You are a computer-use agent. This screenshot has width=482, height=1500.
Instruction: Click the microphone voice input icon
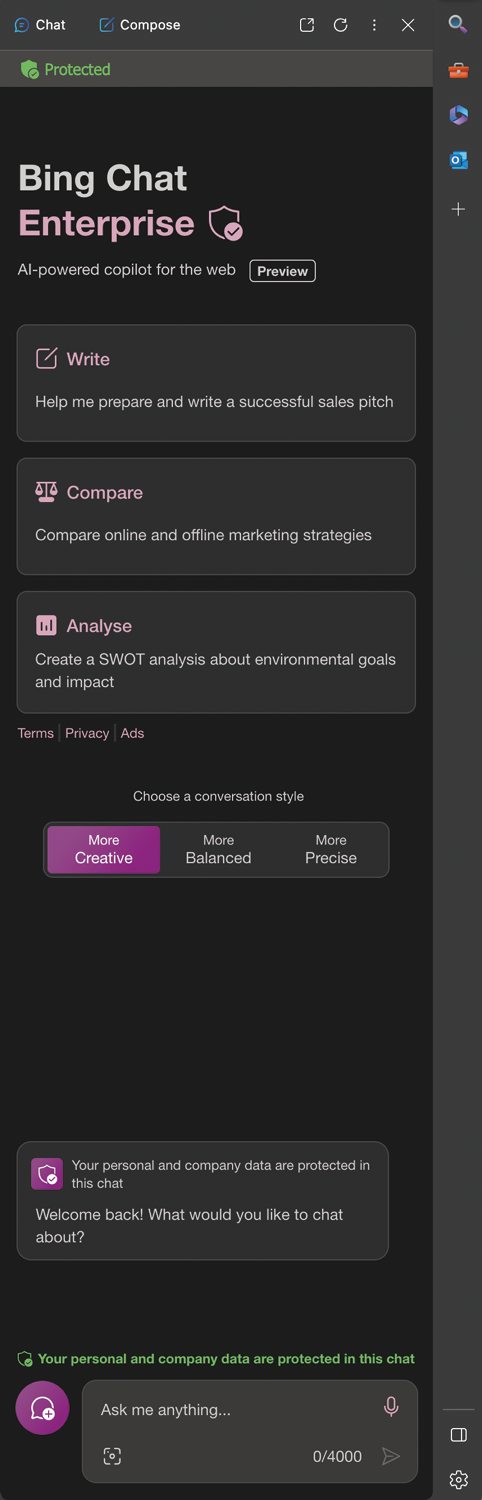(x=391, y=1407)
